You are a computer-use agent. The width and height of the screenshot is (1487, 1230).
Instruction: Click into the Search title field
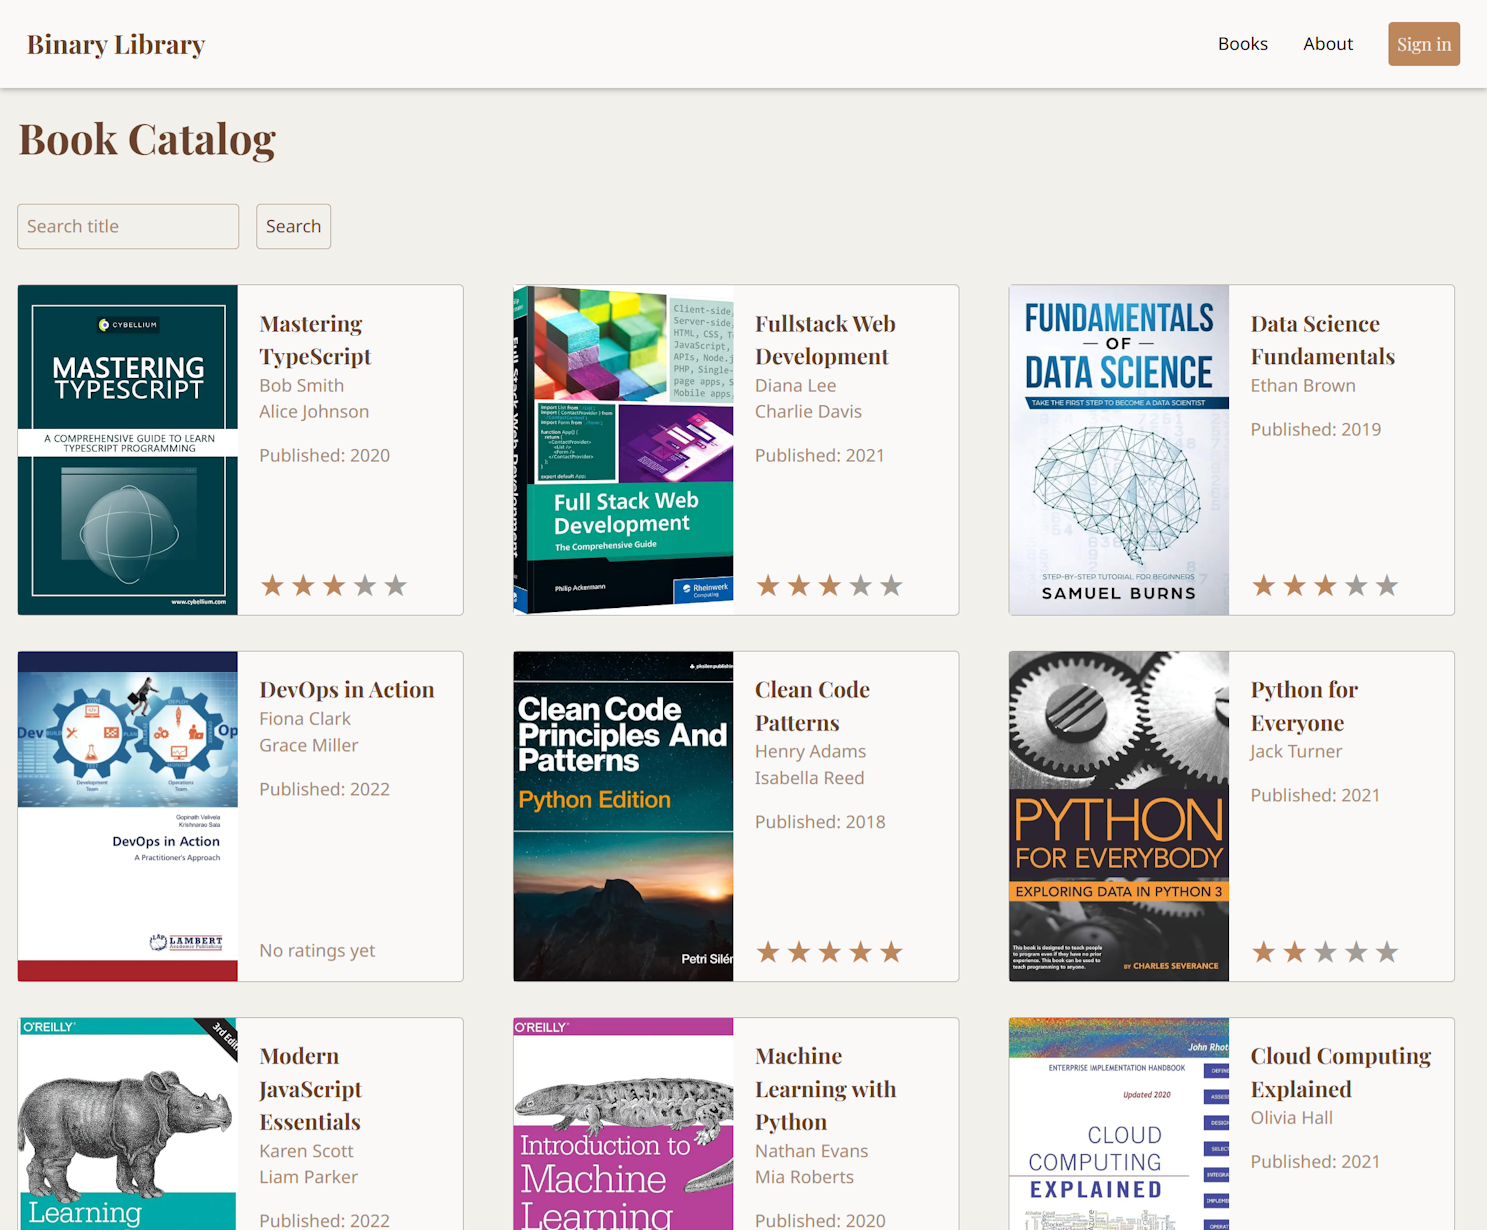(x=127, y=226)
